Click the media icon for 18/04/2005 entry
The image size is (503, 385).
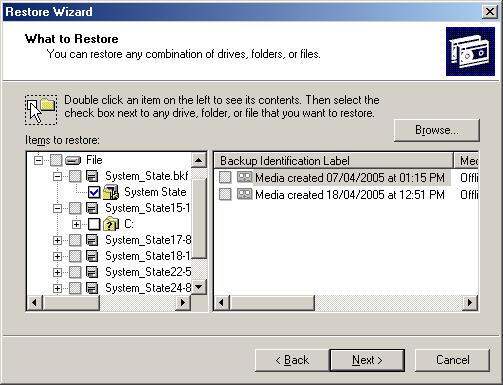coord(244,194)
